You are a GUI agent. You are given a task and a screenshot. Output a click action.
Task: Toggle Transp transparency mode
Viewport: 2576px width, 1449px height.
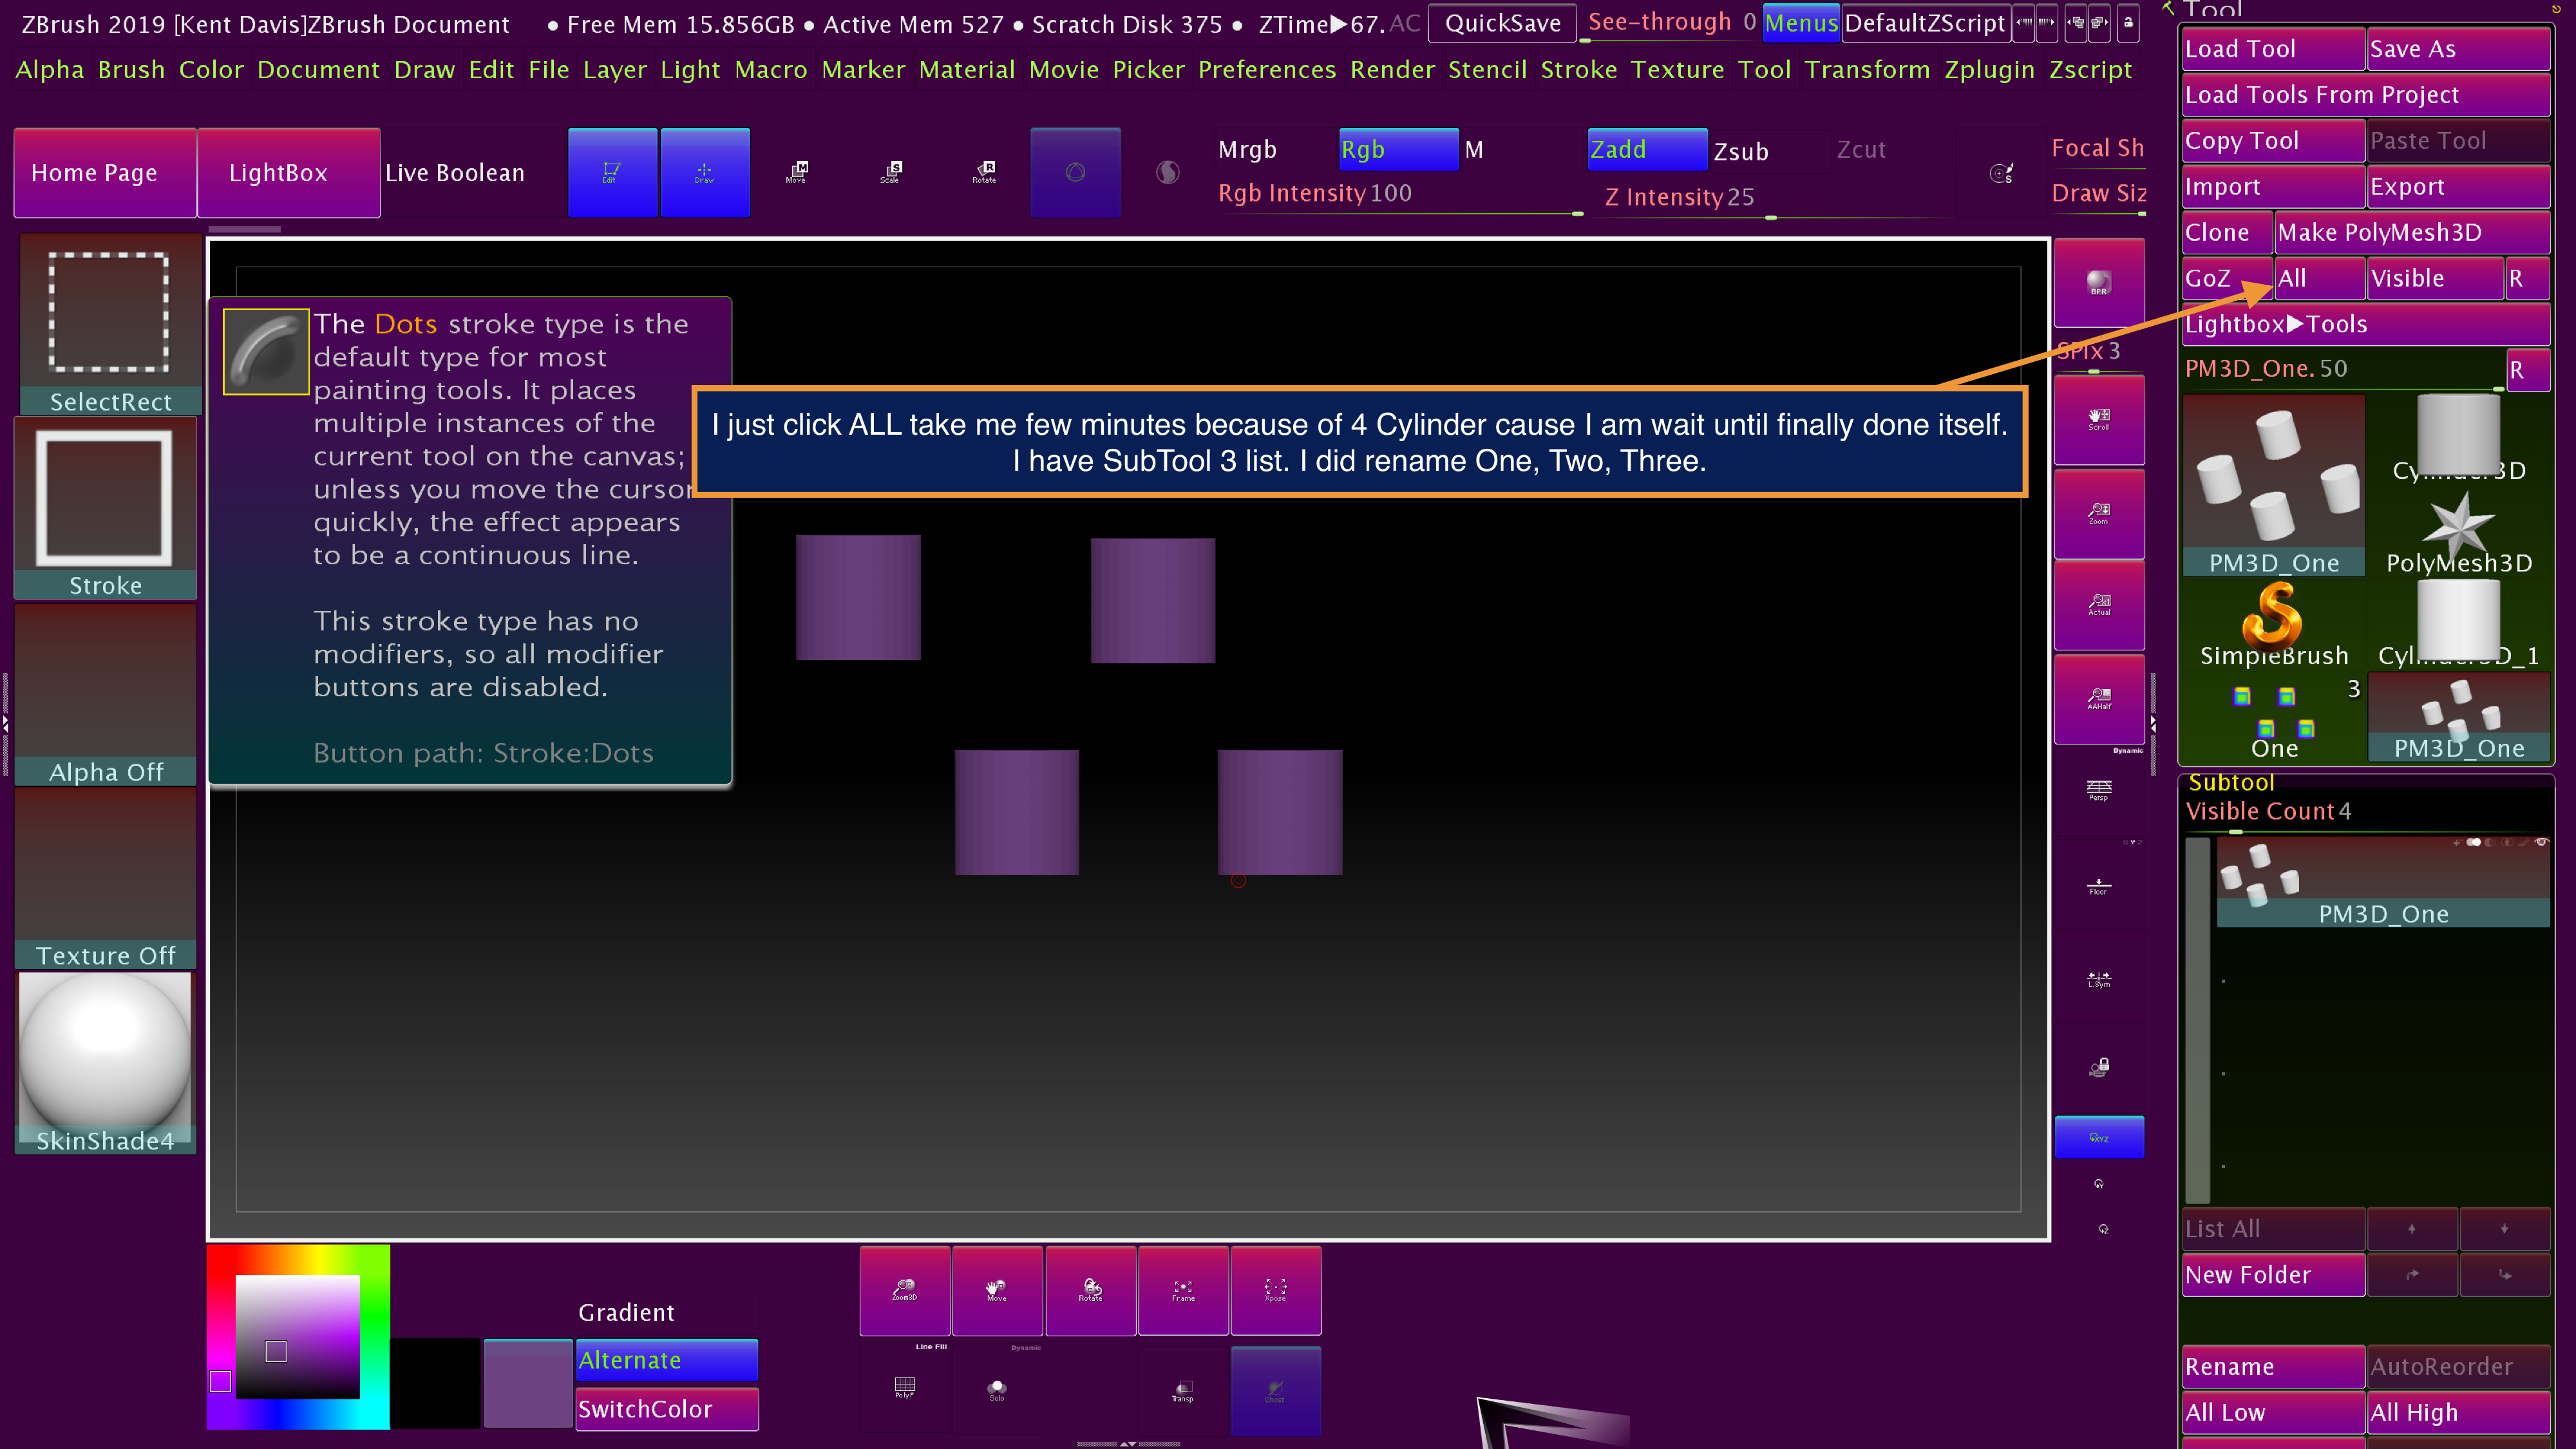(x=1183, y=1390)
